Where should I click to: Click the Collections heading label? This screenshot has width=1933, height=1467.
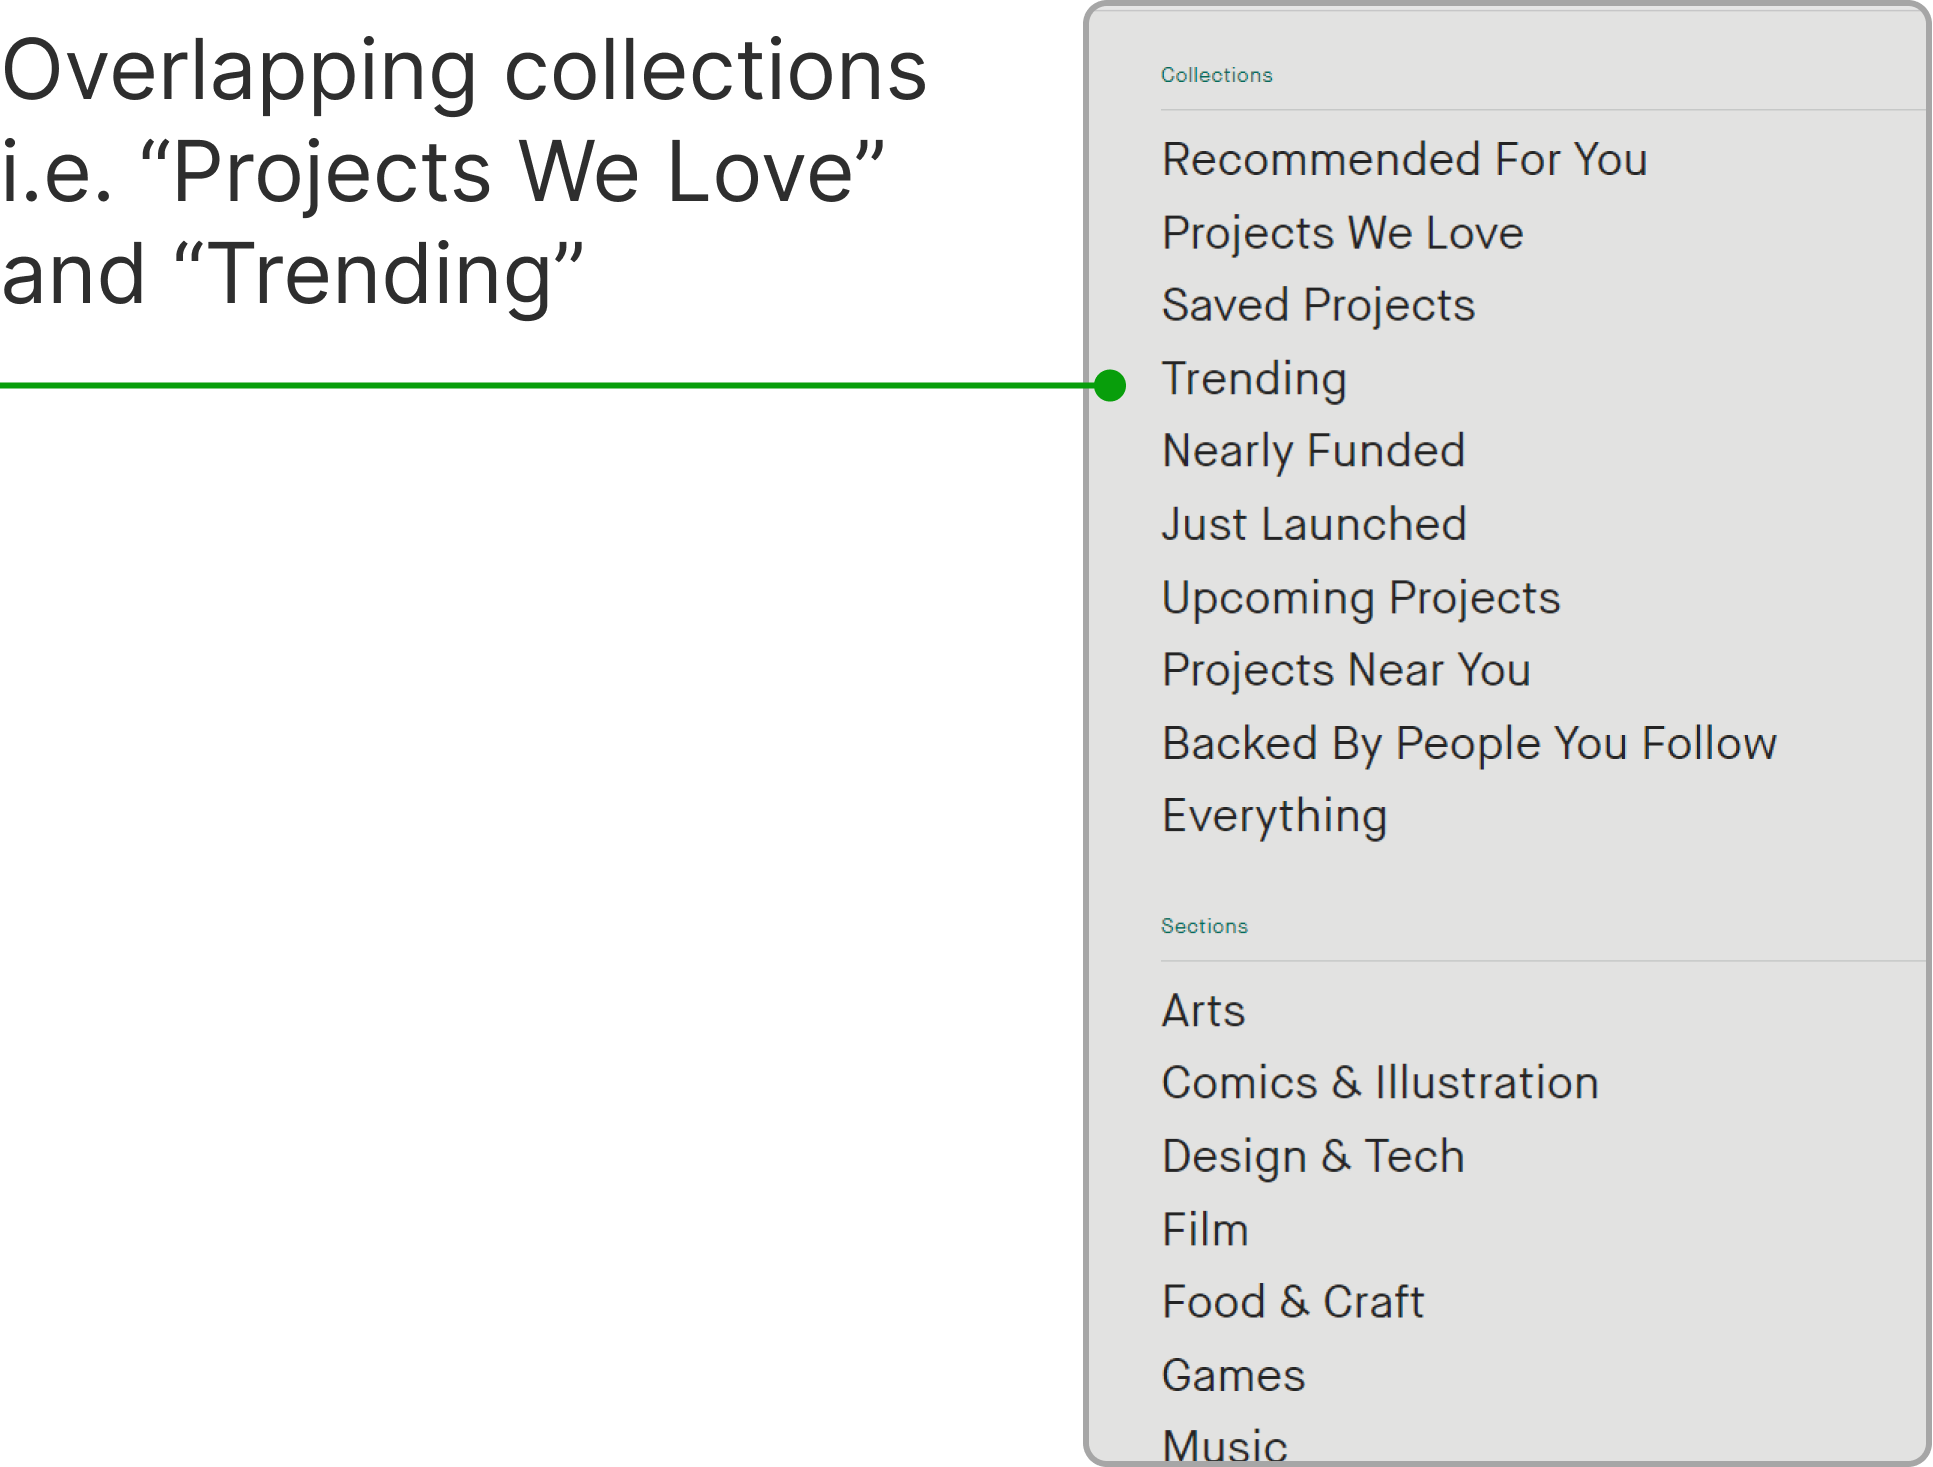(1216, 75)
